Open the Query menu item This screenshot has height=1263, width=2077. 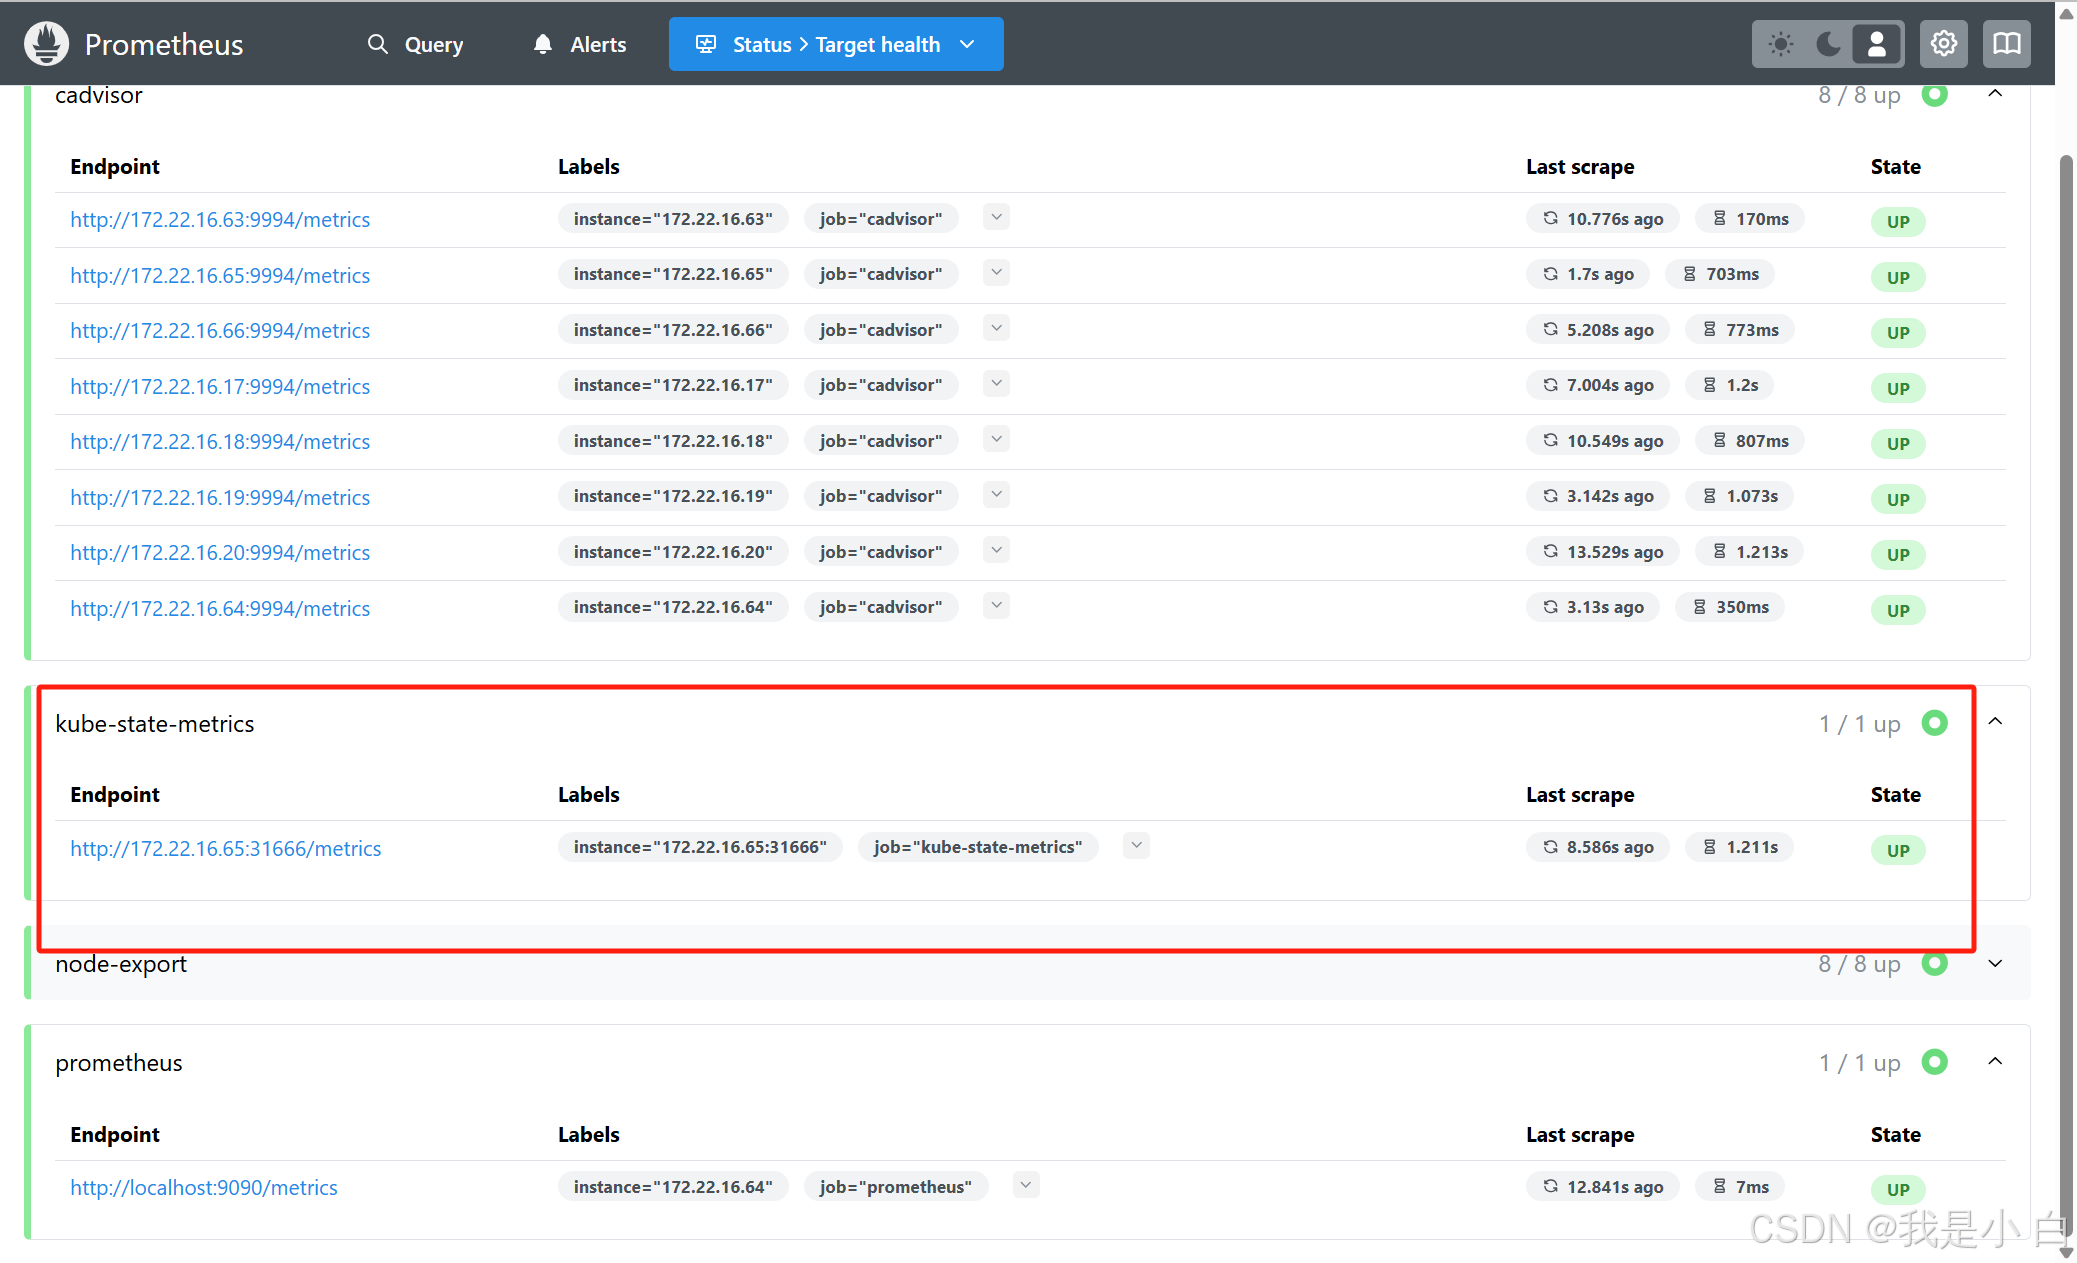click(433, 44)
